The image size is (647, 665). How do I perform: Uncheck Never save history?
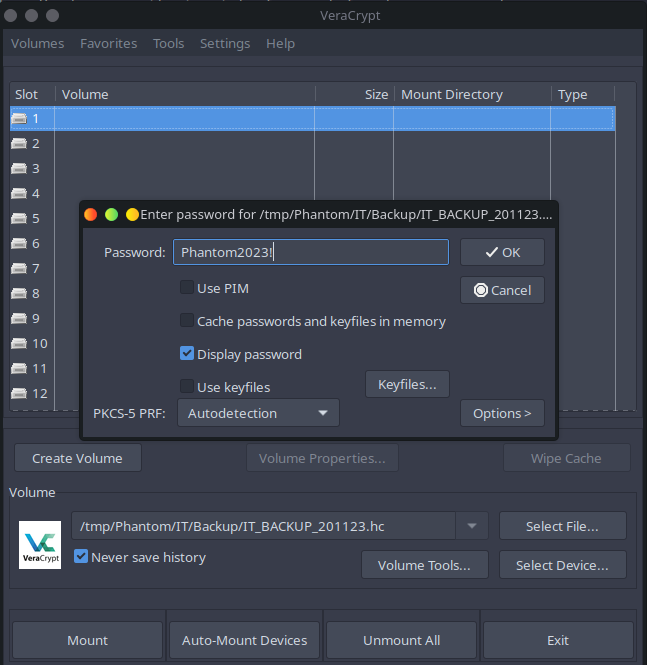[x=81, y=556]
